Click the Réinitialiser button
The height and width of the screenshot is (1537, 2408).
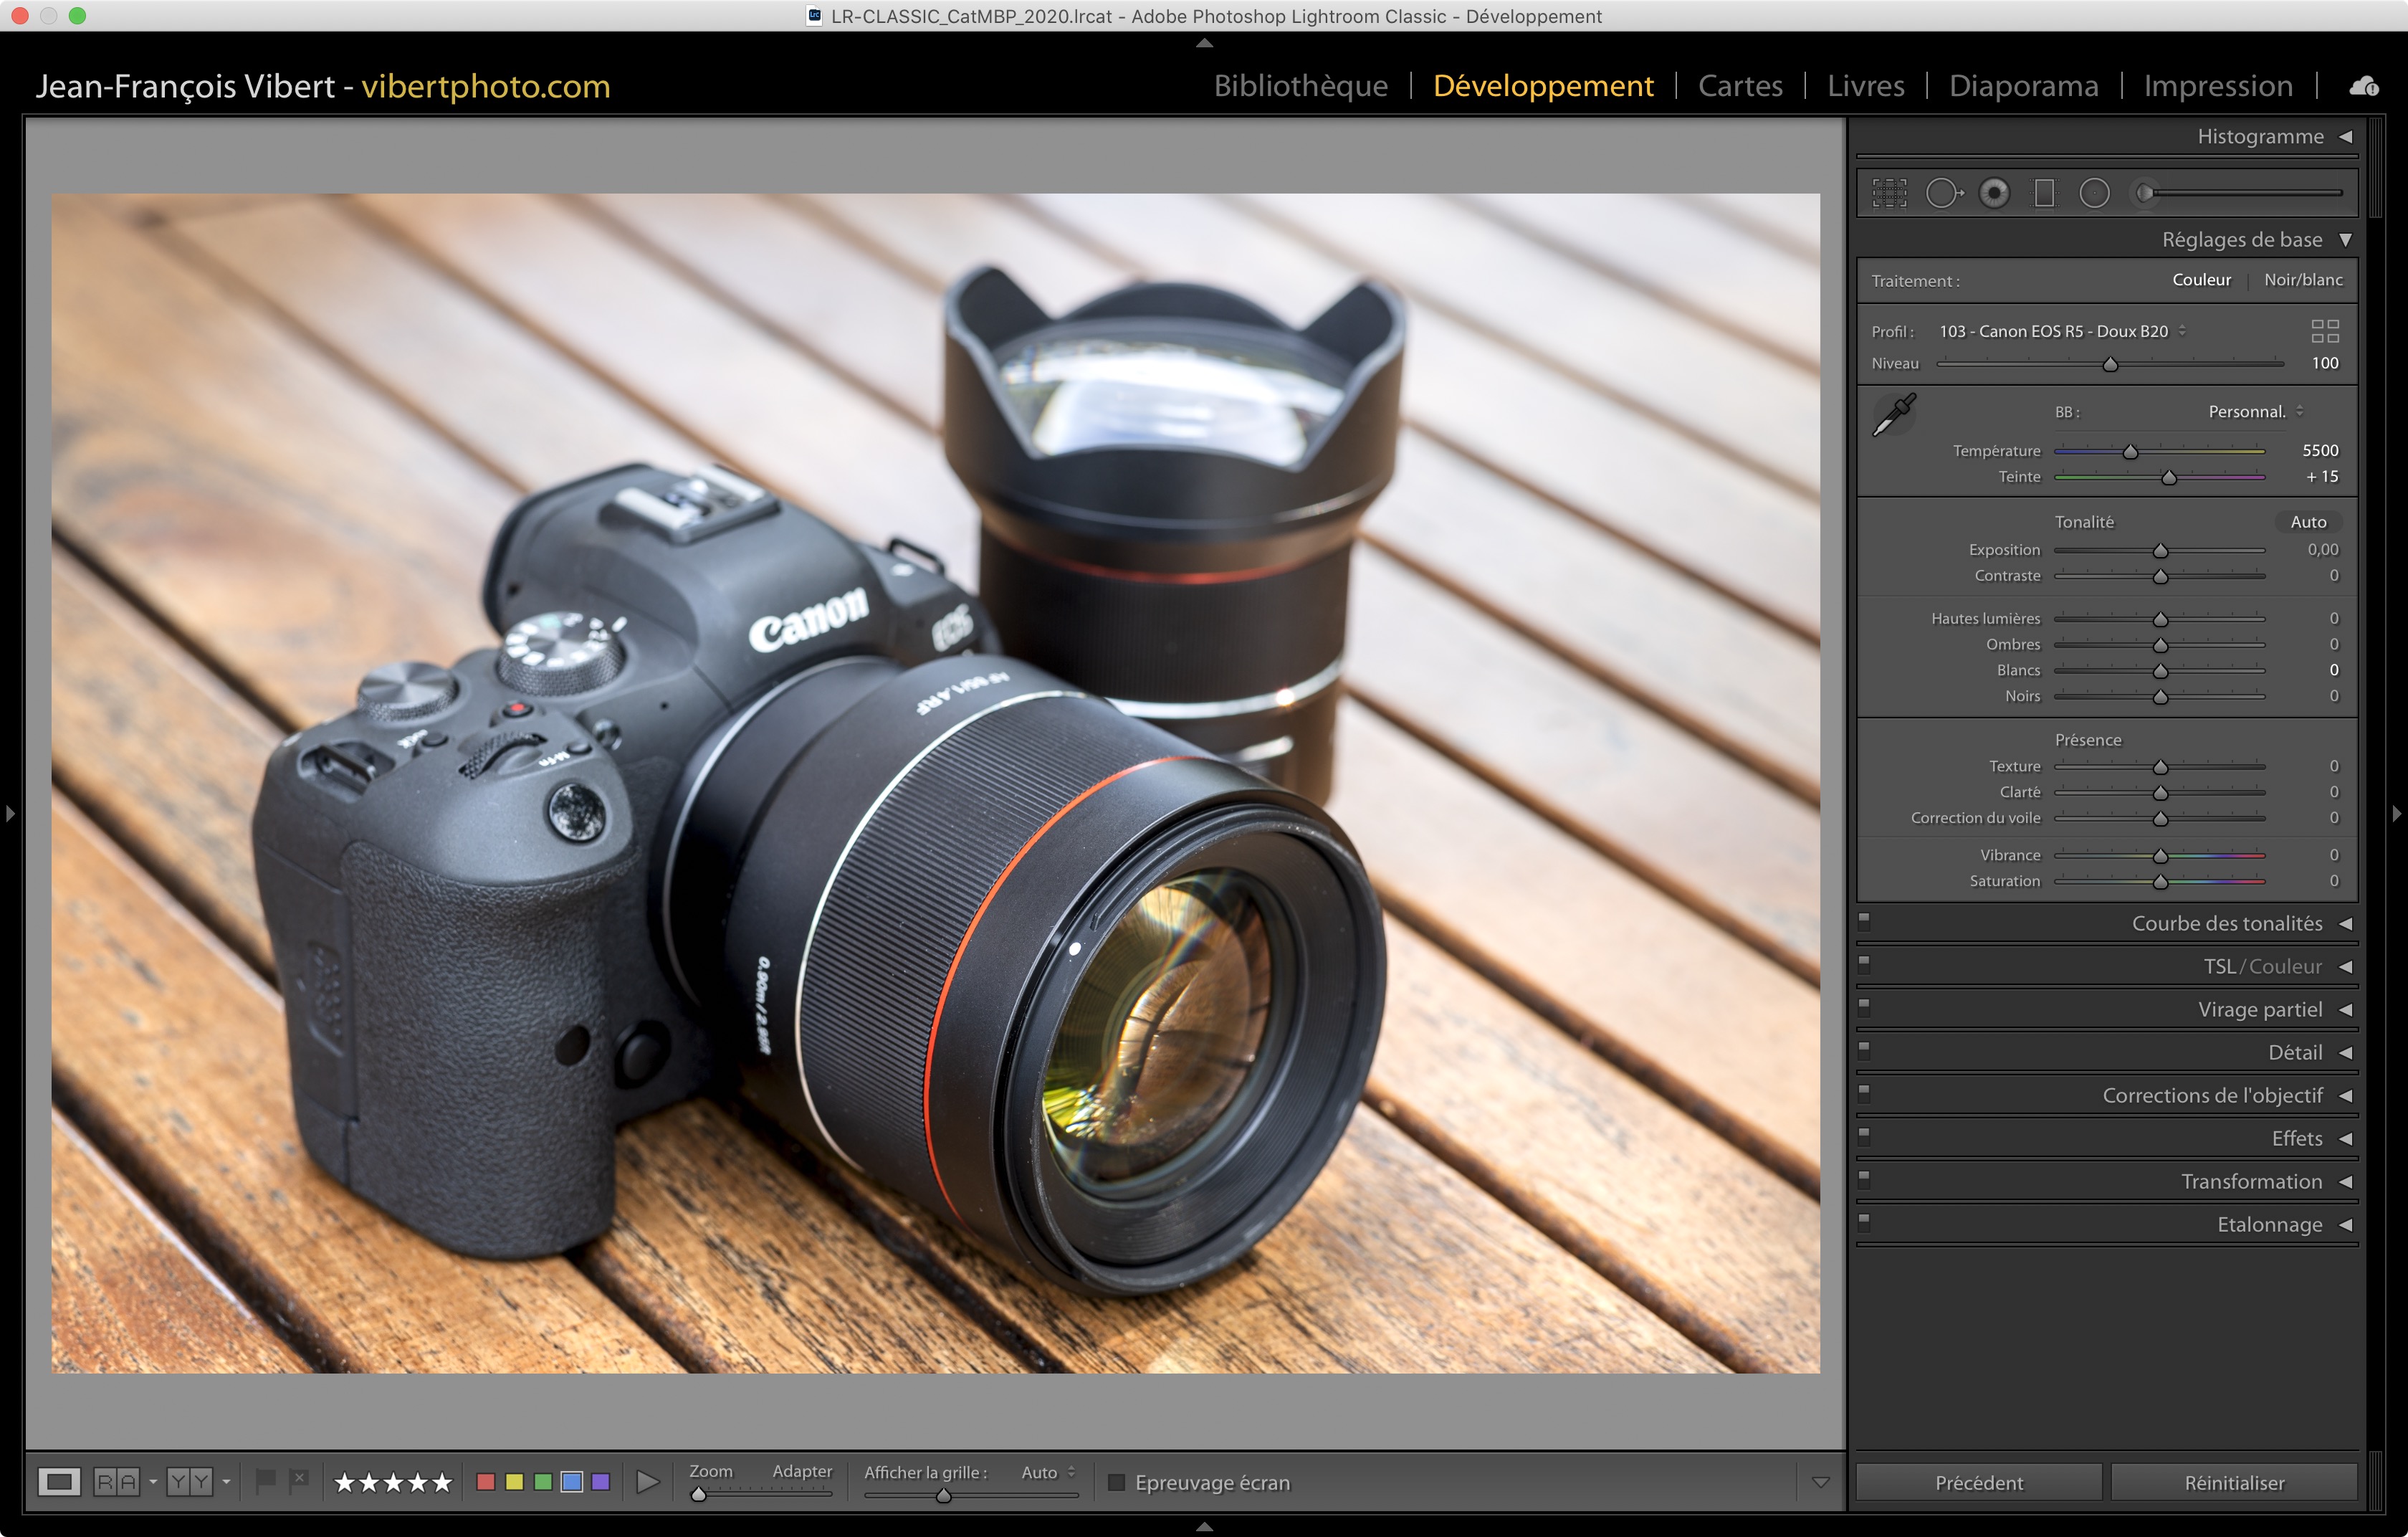pos(2234,1482)
